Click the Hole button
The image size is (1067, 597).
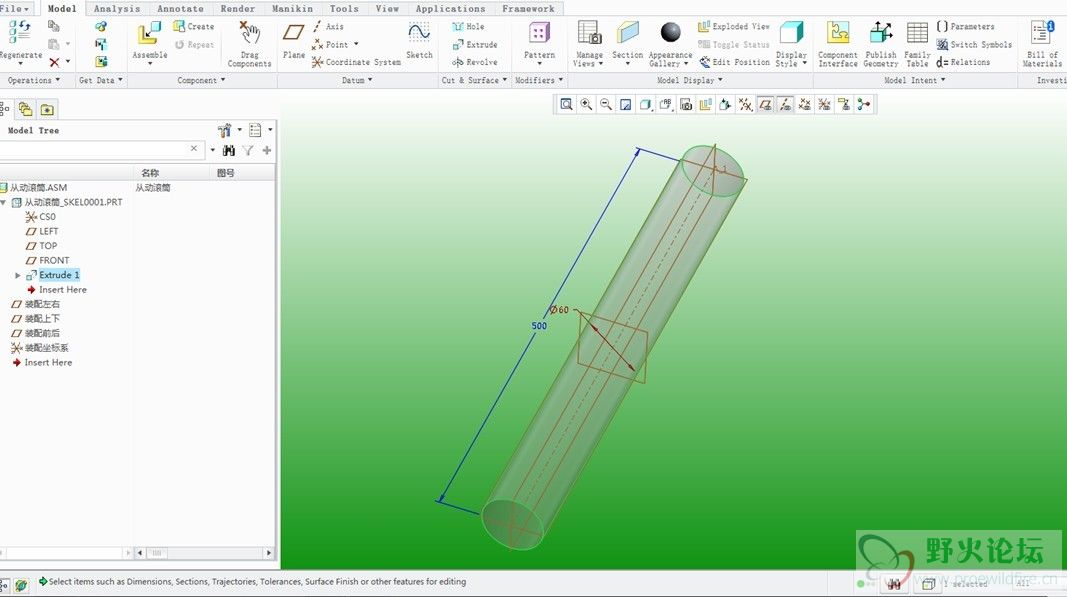point(468,27)
